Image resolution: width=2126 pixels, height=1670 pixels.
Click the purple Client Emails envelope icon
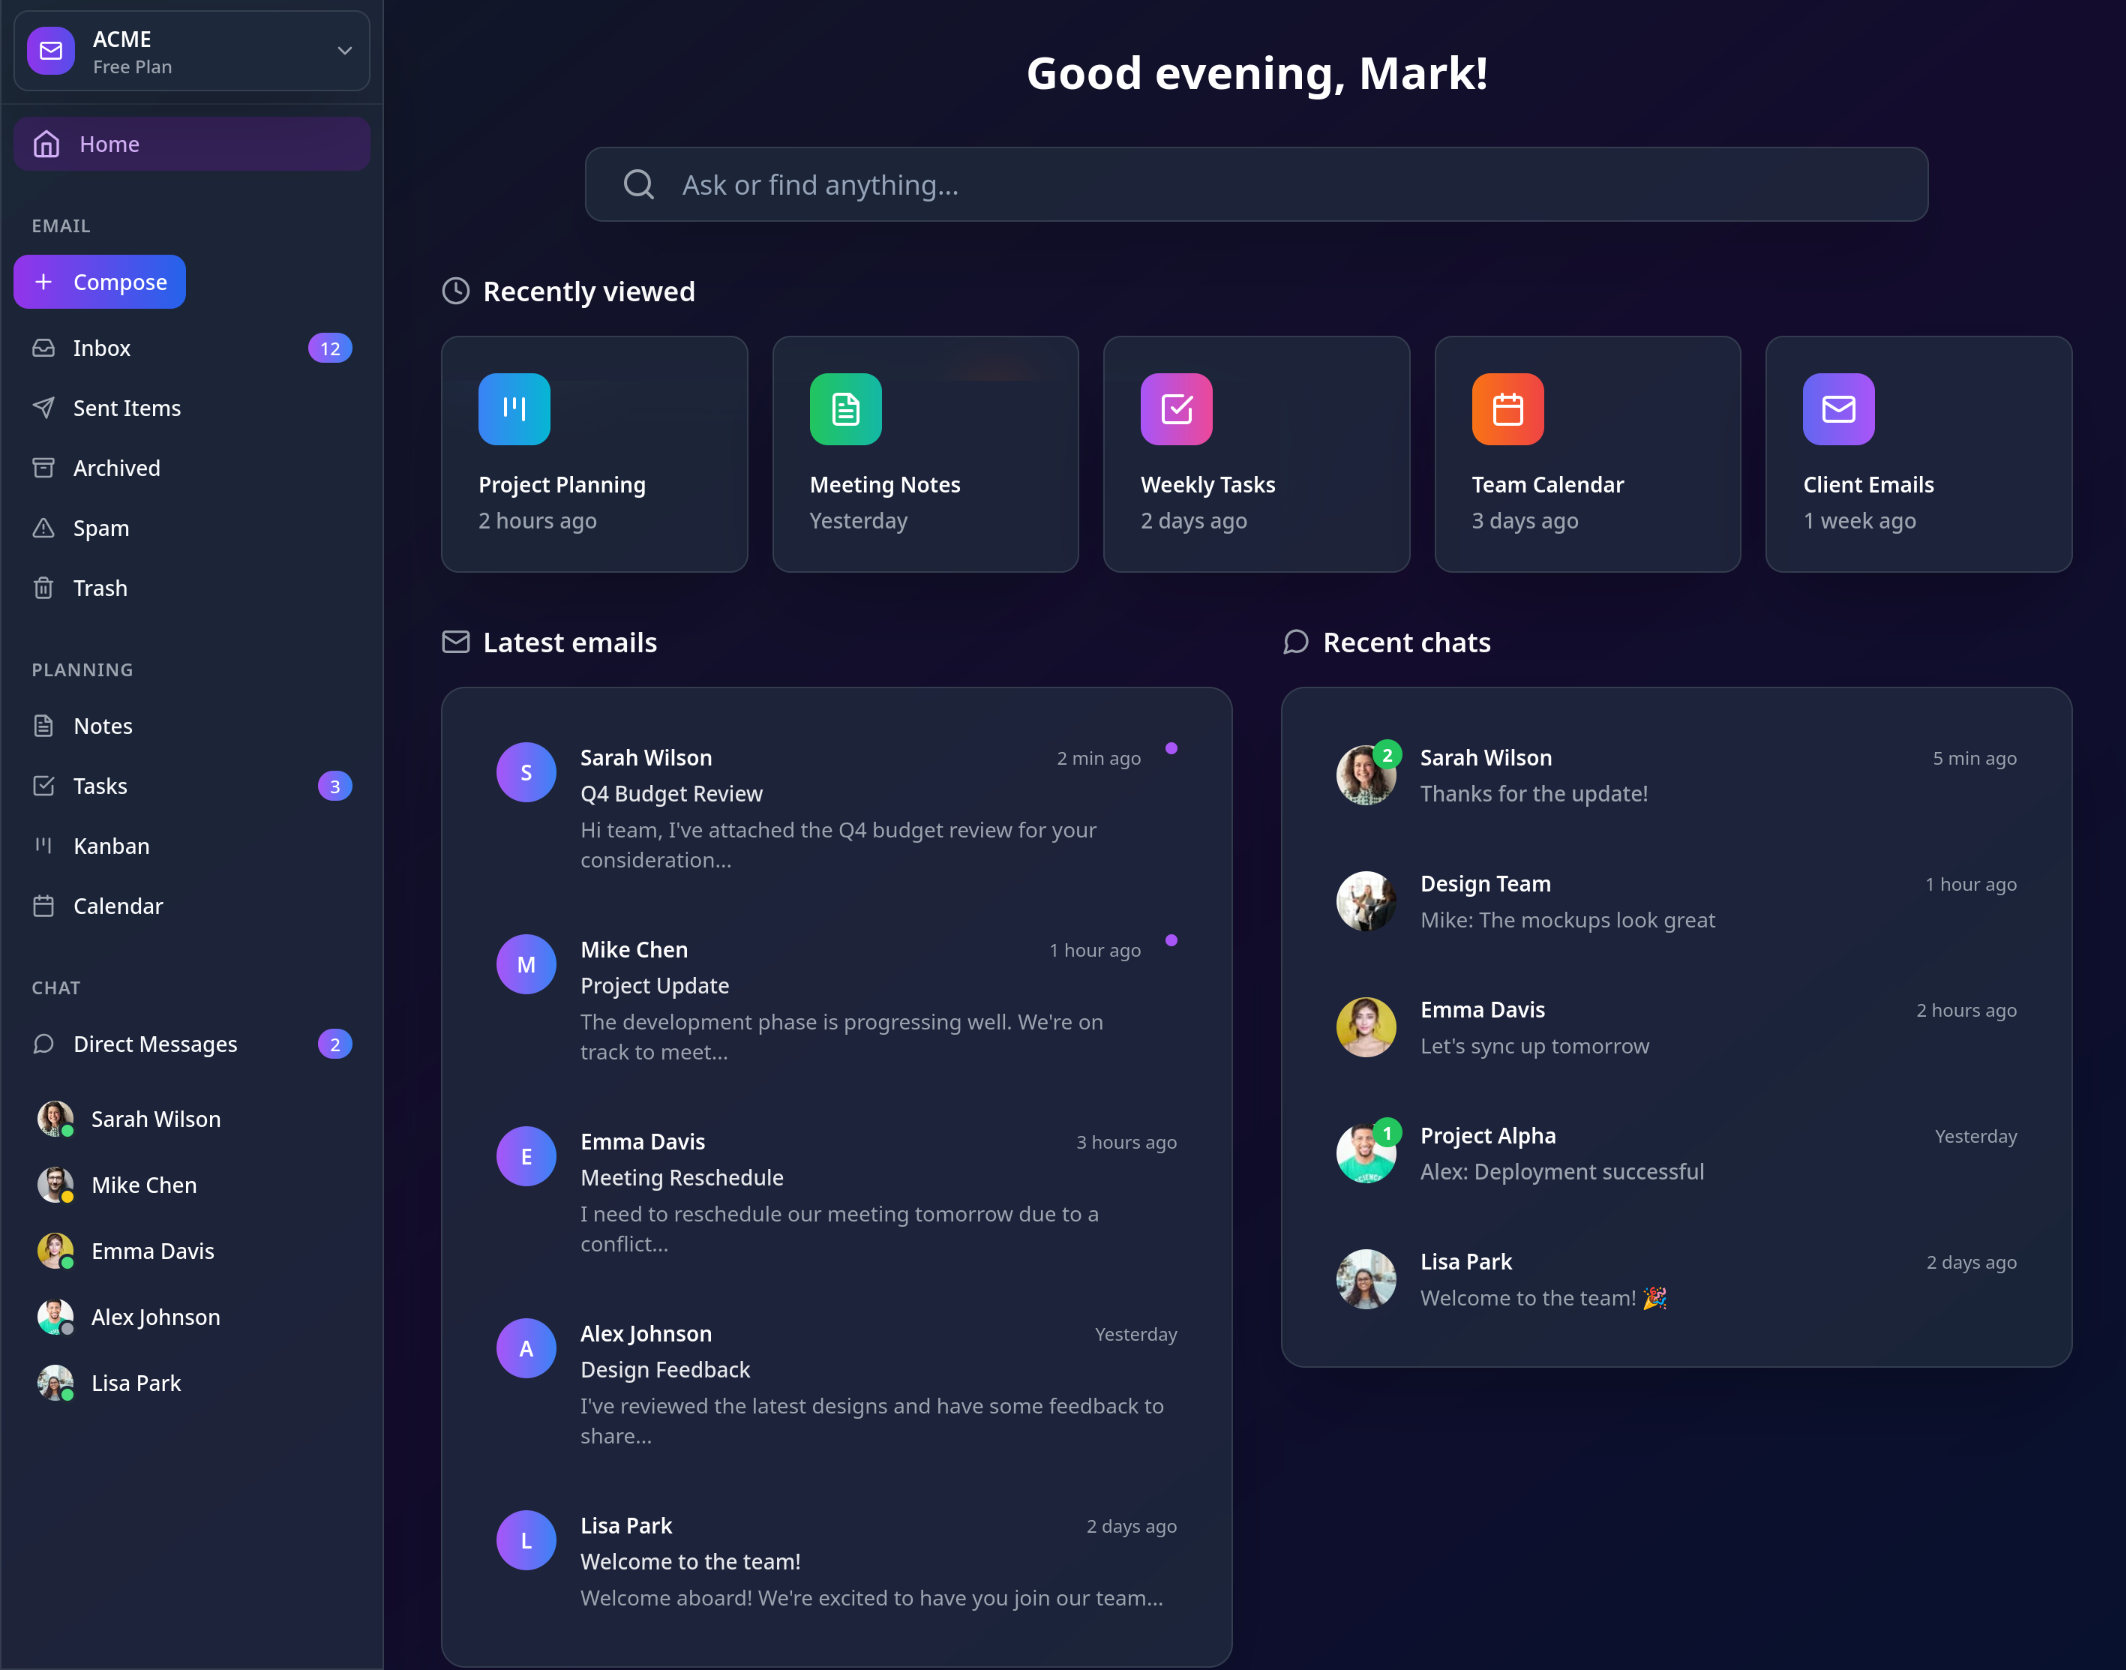pos(1838,408)
